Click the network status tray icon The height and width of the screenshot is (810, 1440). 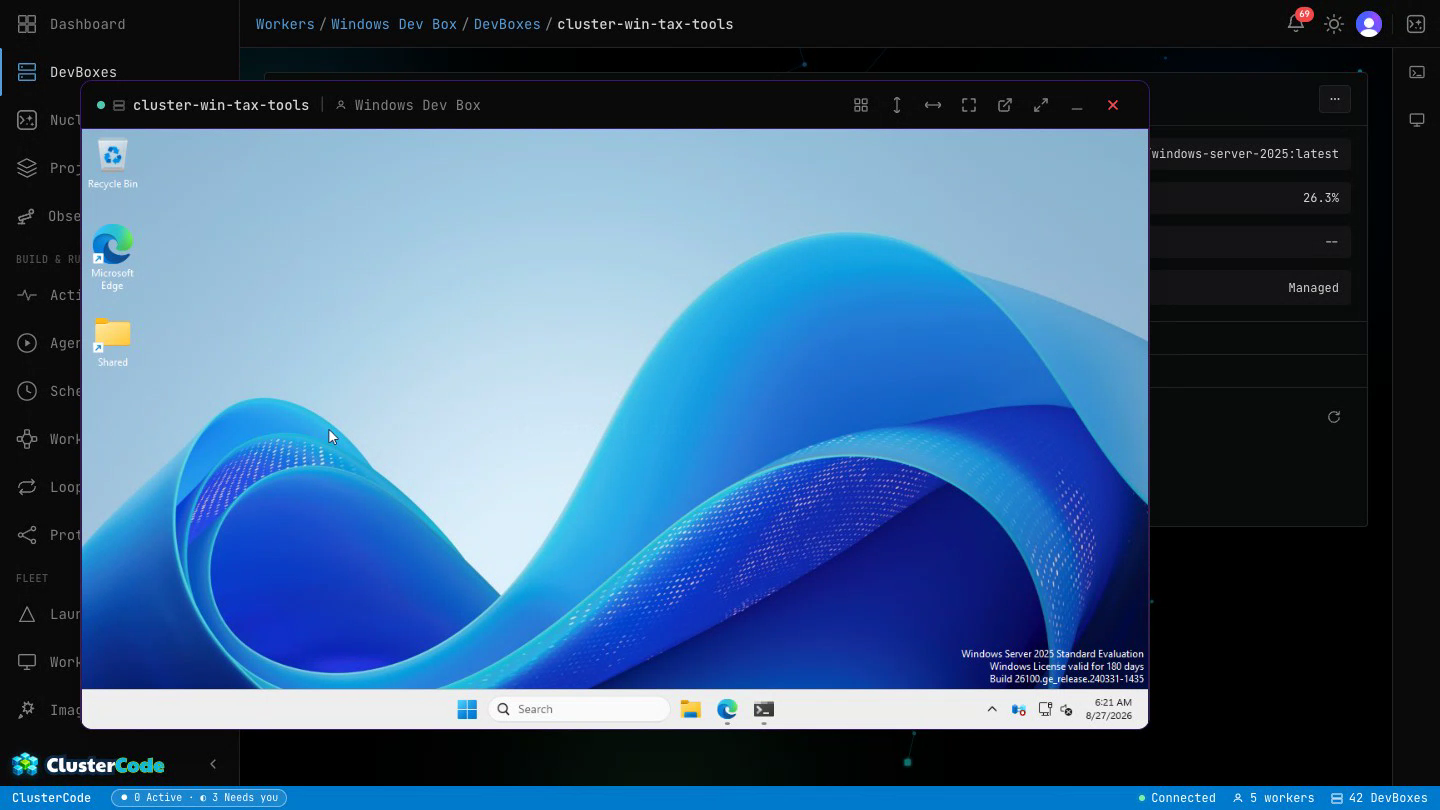point(1045,709)
